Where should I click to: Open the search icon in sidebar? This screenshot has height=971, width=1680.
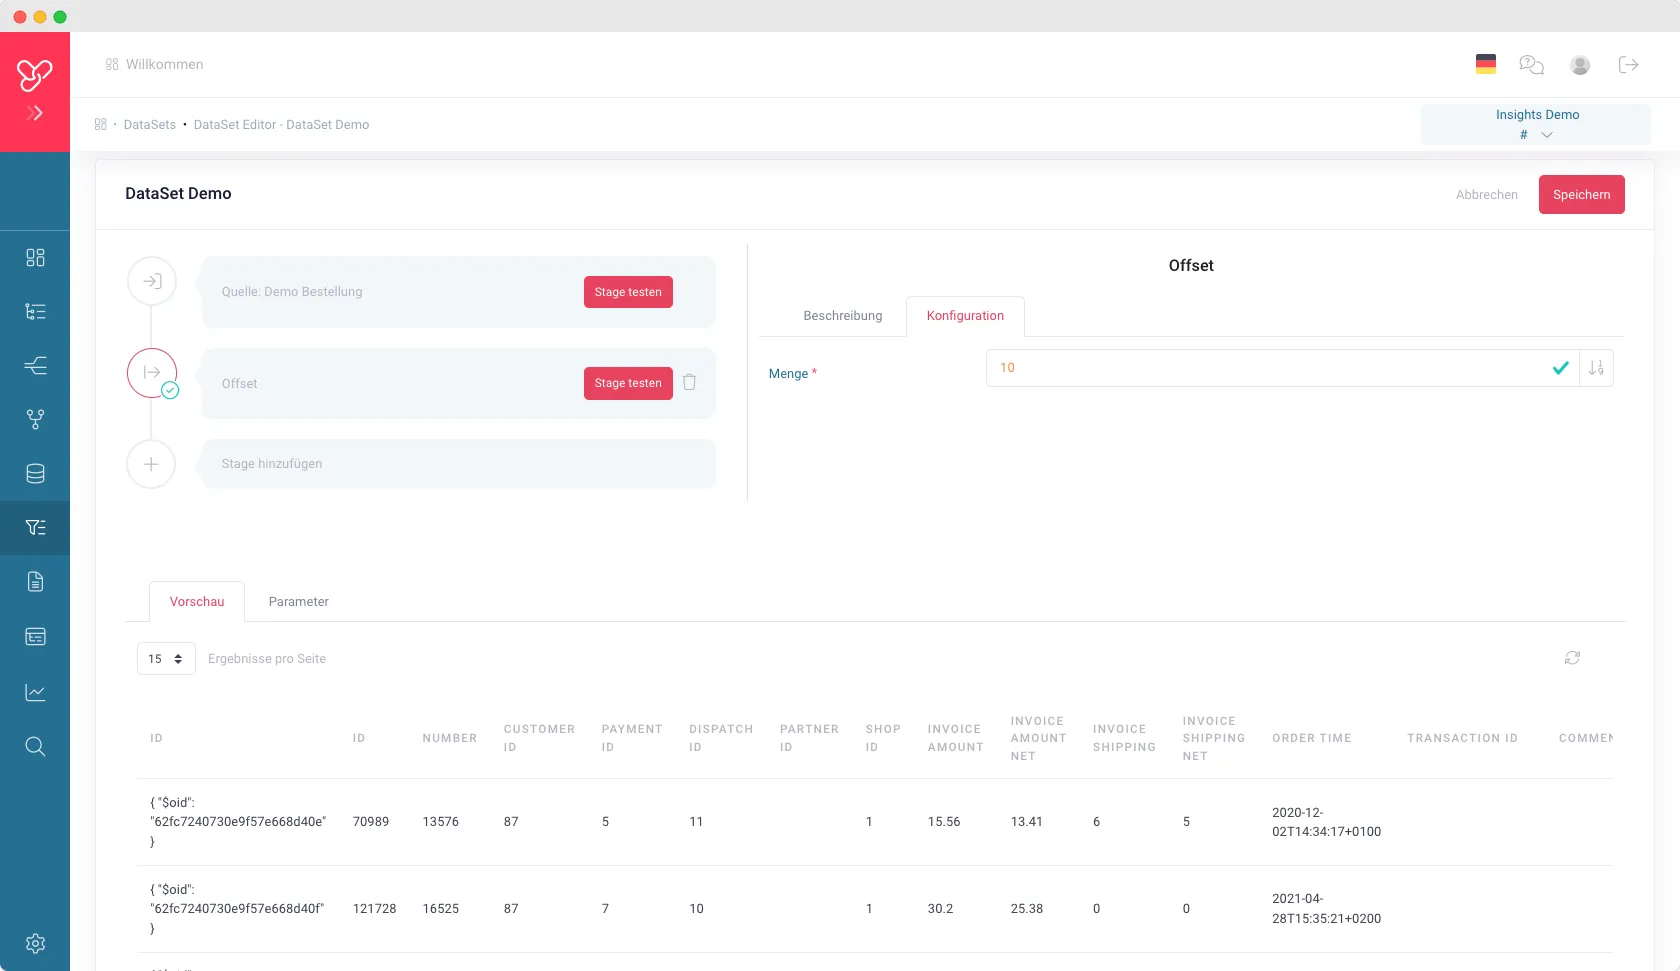pos(35,746)
